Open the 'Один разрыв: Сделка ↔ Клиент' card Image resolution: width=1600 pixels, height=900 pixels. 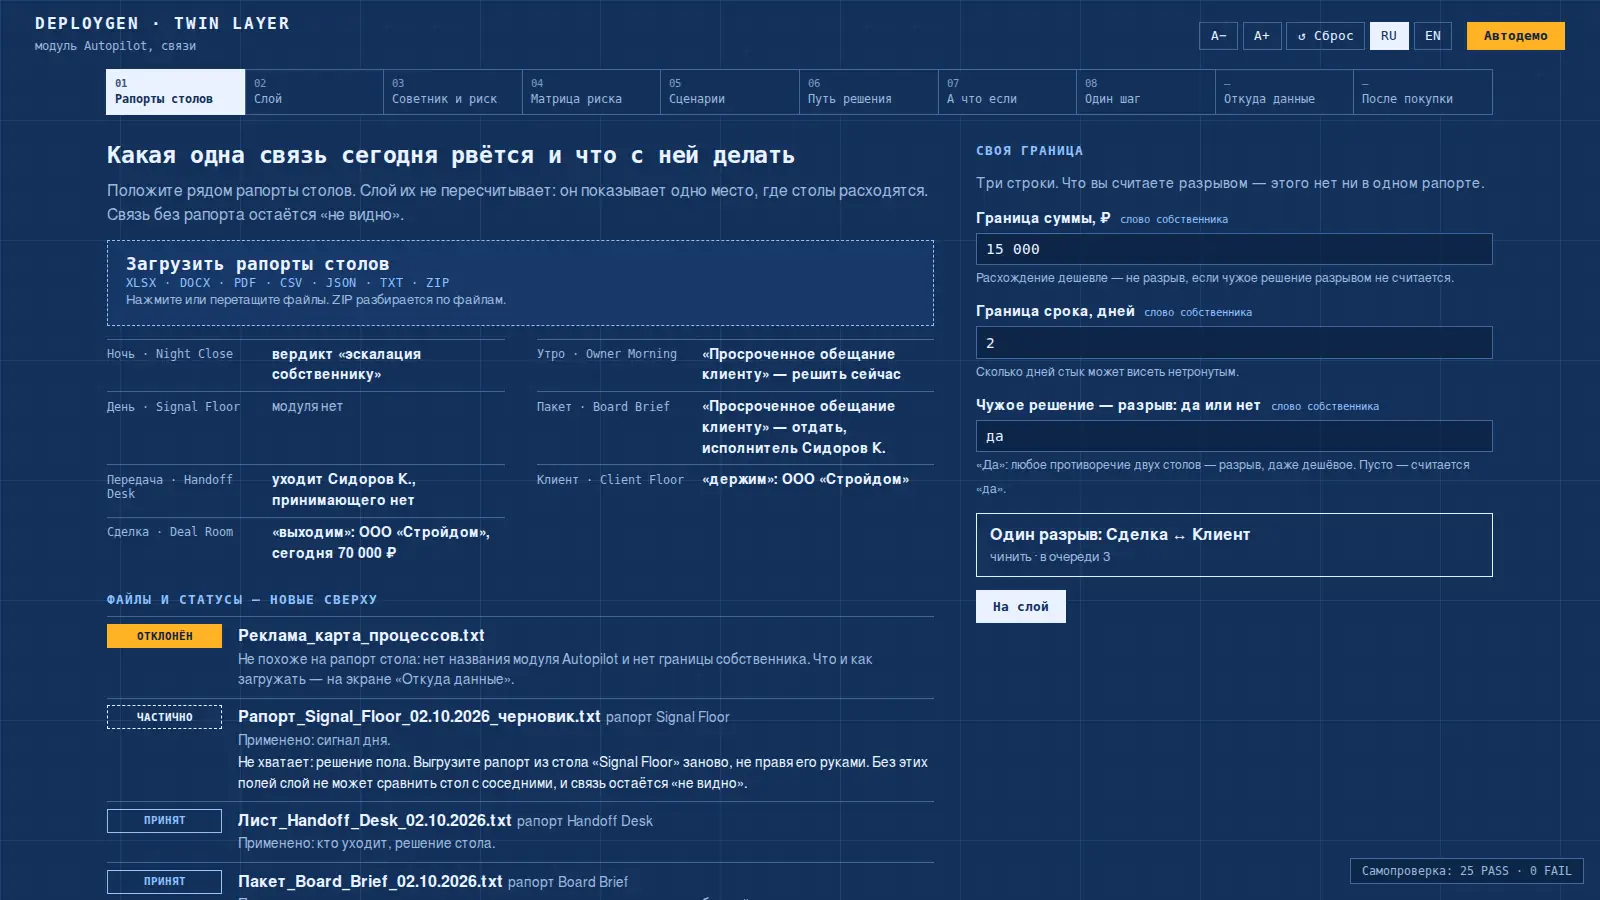pyautogui.click(x=1234, y=545)
